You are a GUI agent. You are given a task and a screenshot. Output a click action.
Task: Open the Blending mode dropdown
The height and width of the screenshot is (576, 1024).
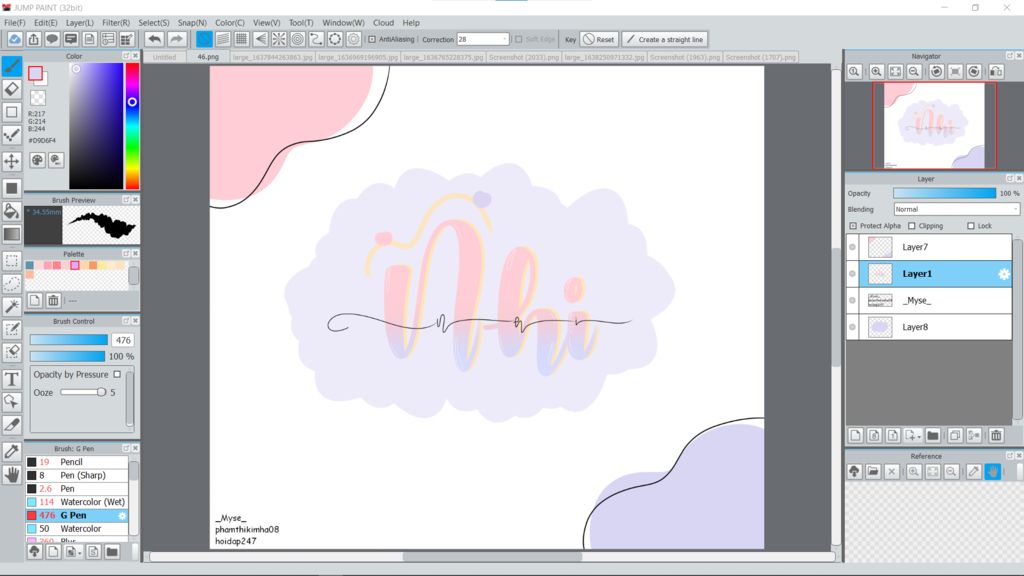956,210
